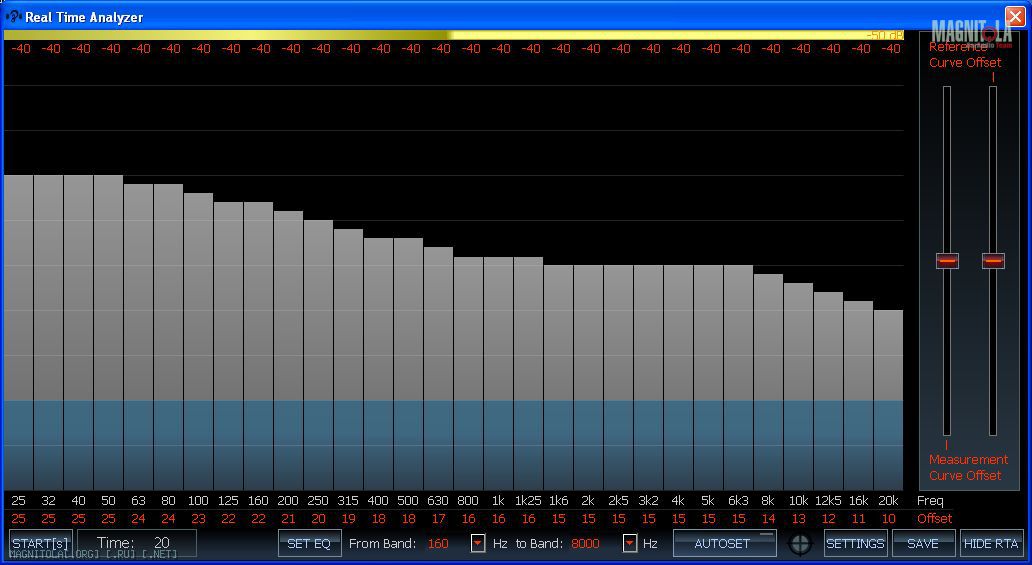Click the Freq row label
The height and width of the screenshot is (565, 1032).
click(930, 500)
